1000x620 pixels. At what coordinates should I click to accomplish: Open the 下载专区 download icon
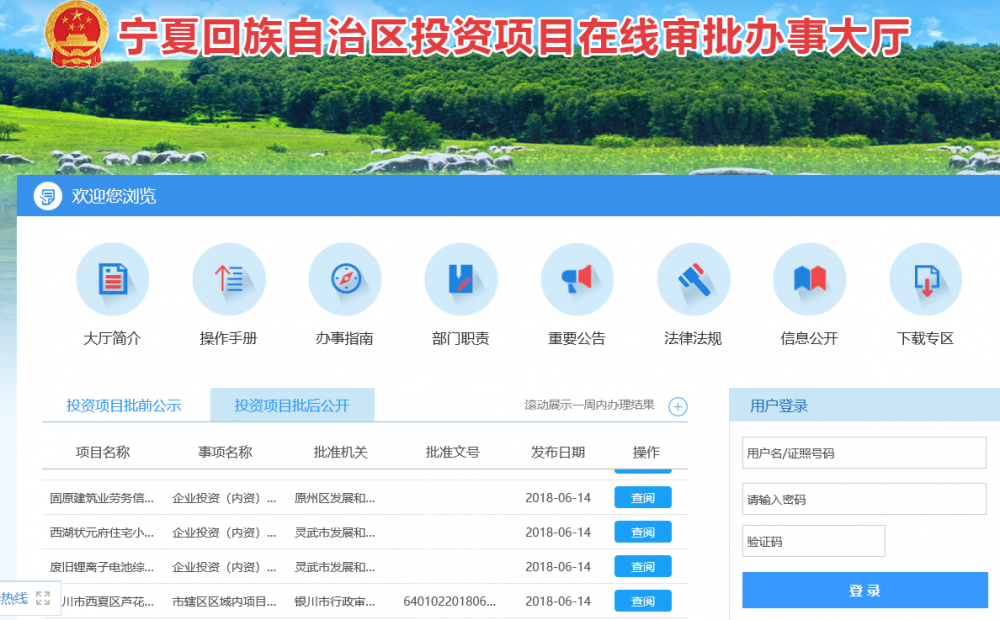[x=925, y=279]
